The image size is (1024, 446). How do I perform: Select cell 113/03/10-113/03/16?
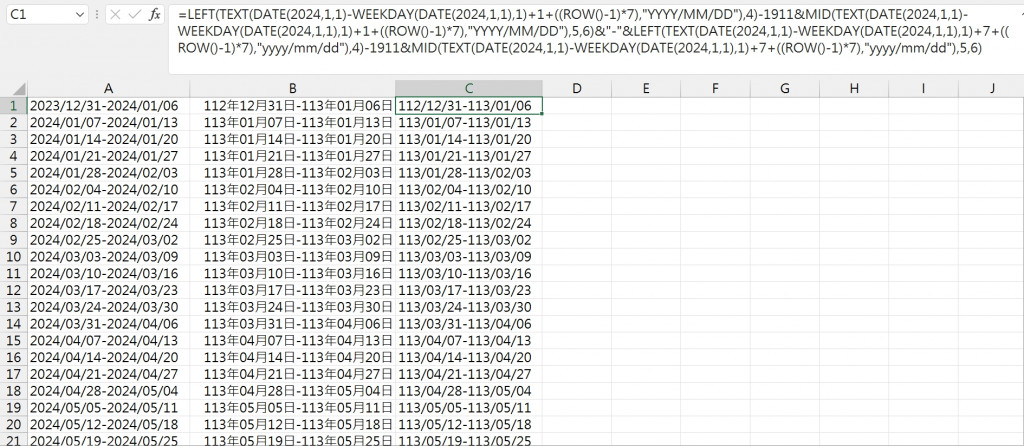click(x=469, y=273)
